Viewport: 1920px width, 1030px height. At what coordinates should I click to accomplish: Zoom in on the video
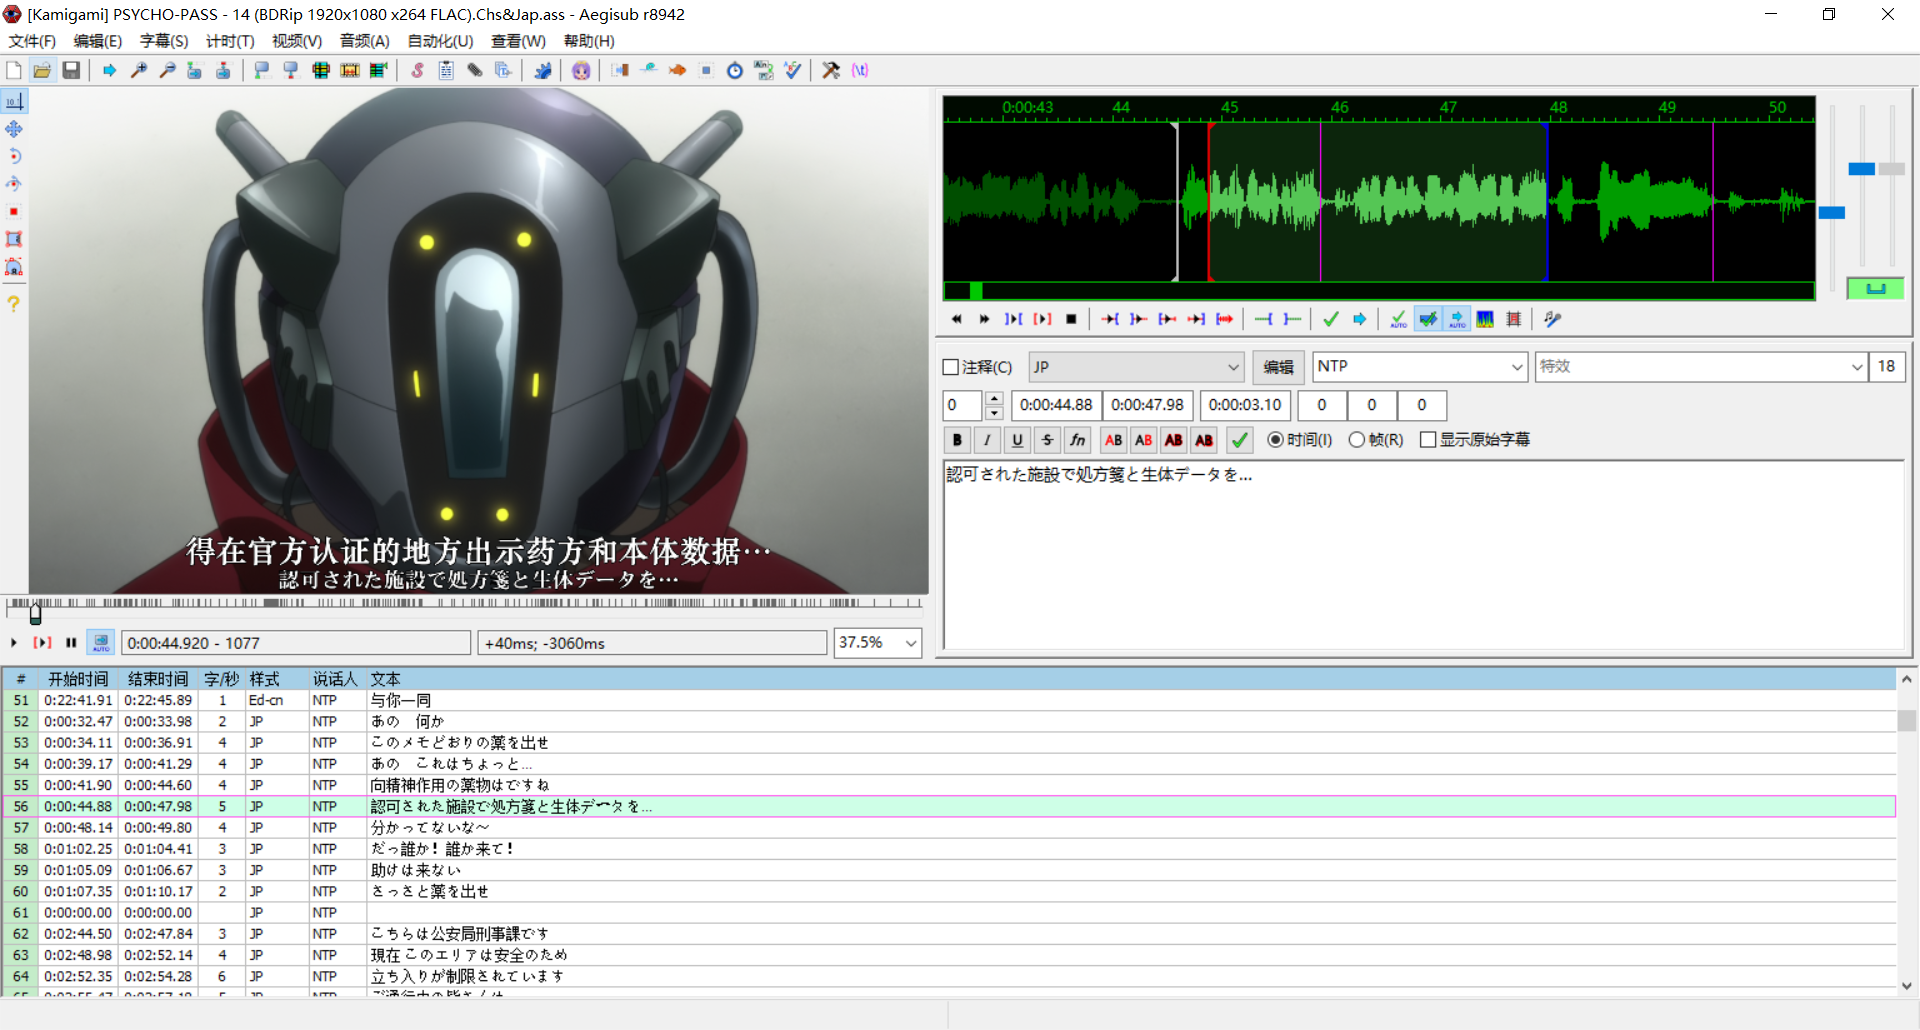[x=139, y=70]
